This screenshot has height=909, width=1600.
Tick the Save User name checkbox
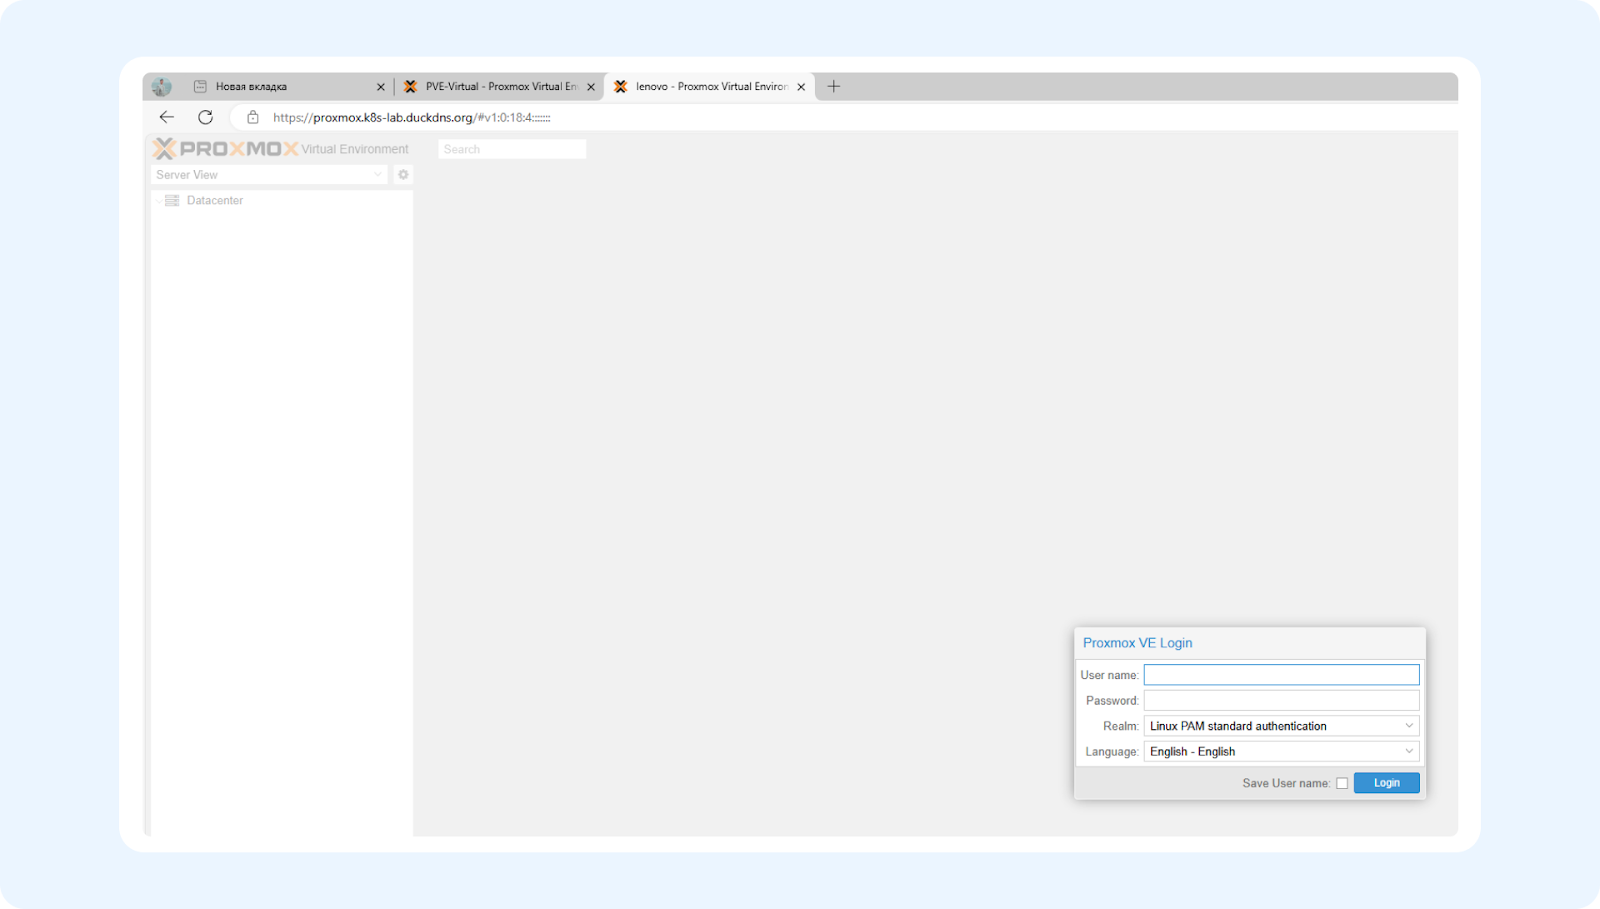tap(1342, 783)
